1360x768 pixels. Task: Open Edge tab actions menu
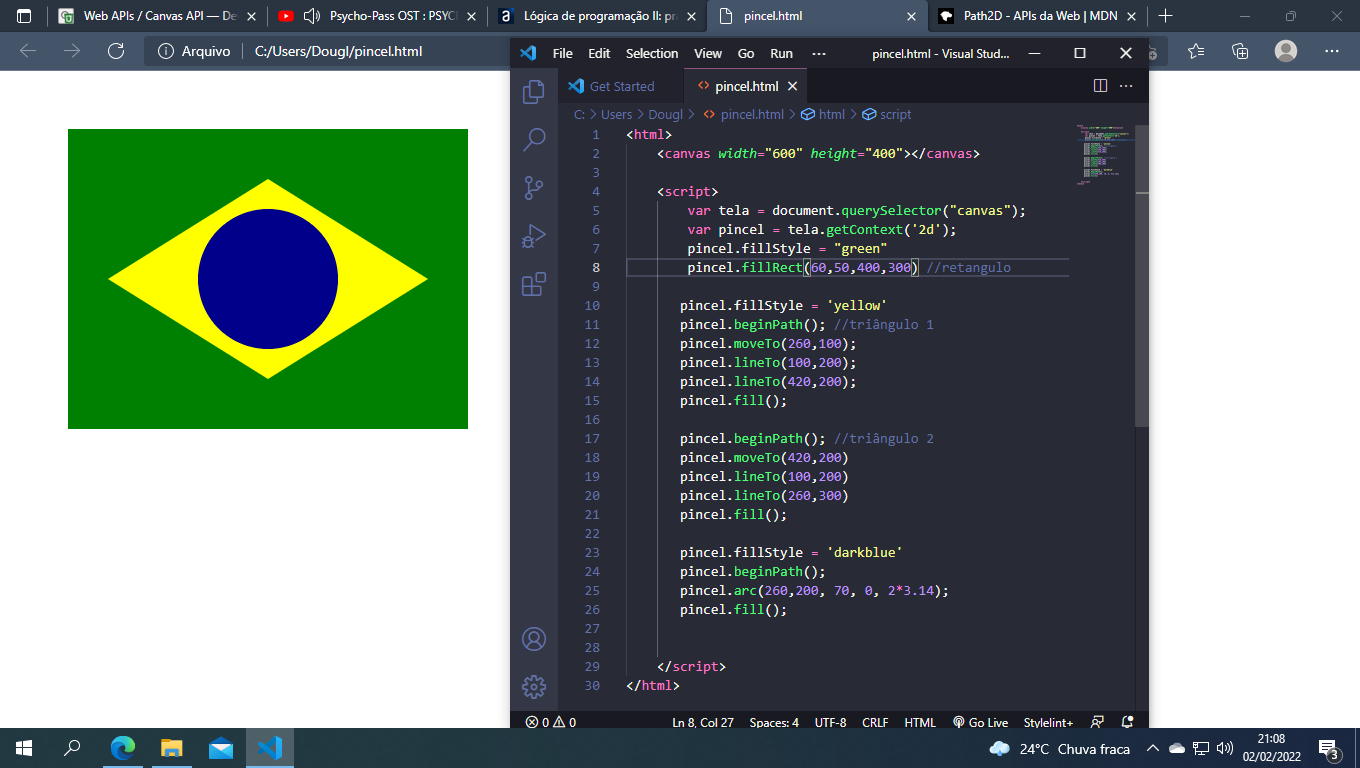tap(24, 16)
